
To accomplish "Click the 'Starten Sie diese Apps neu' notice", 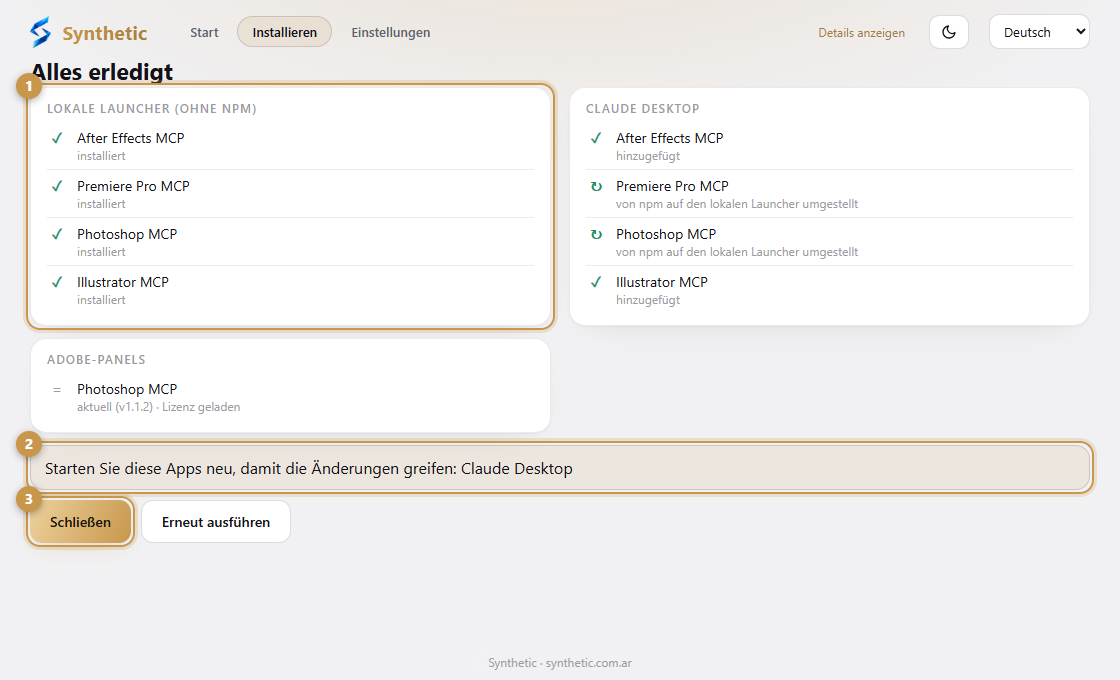I will click(x=560, y=469).
